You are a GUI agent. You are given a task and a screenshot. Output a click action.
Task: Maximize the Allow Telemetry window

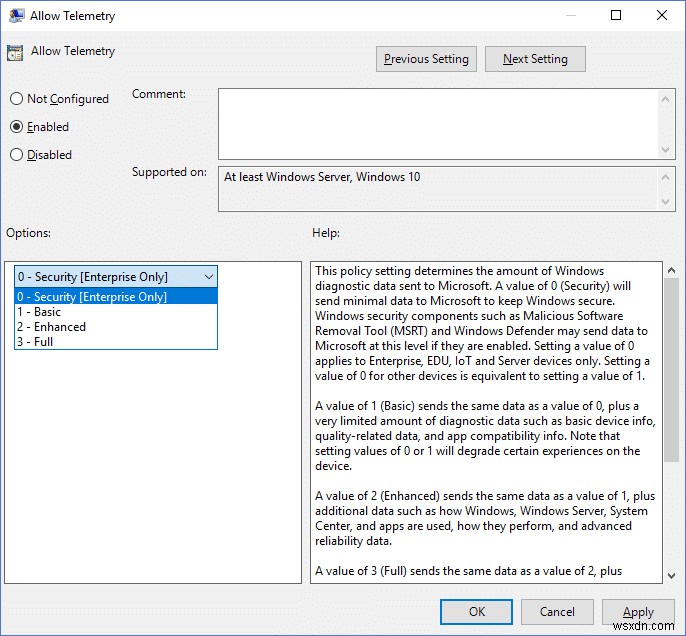pos(616,15)
